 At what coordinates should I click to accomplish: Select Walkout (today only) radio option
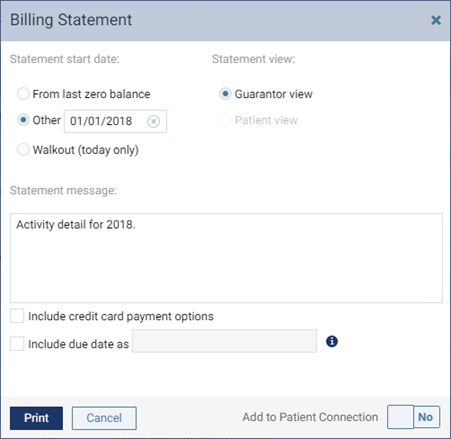[23, 149]
